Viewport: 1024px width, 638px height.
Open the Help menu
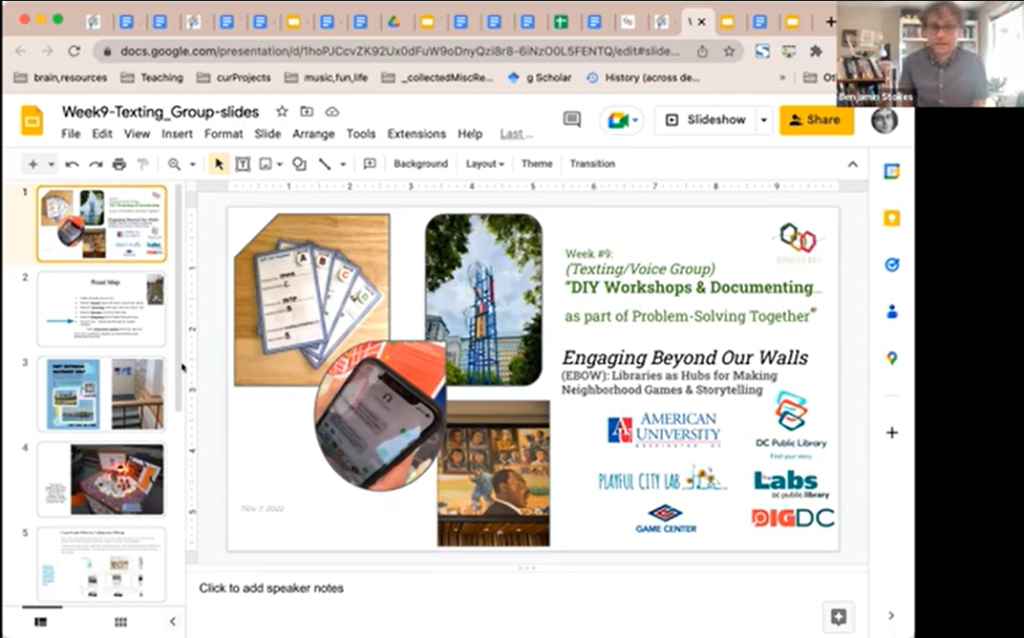pos(470,134)
